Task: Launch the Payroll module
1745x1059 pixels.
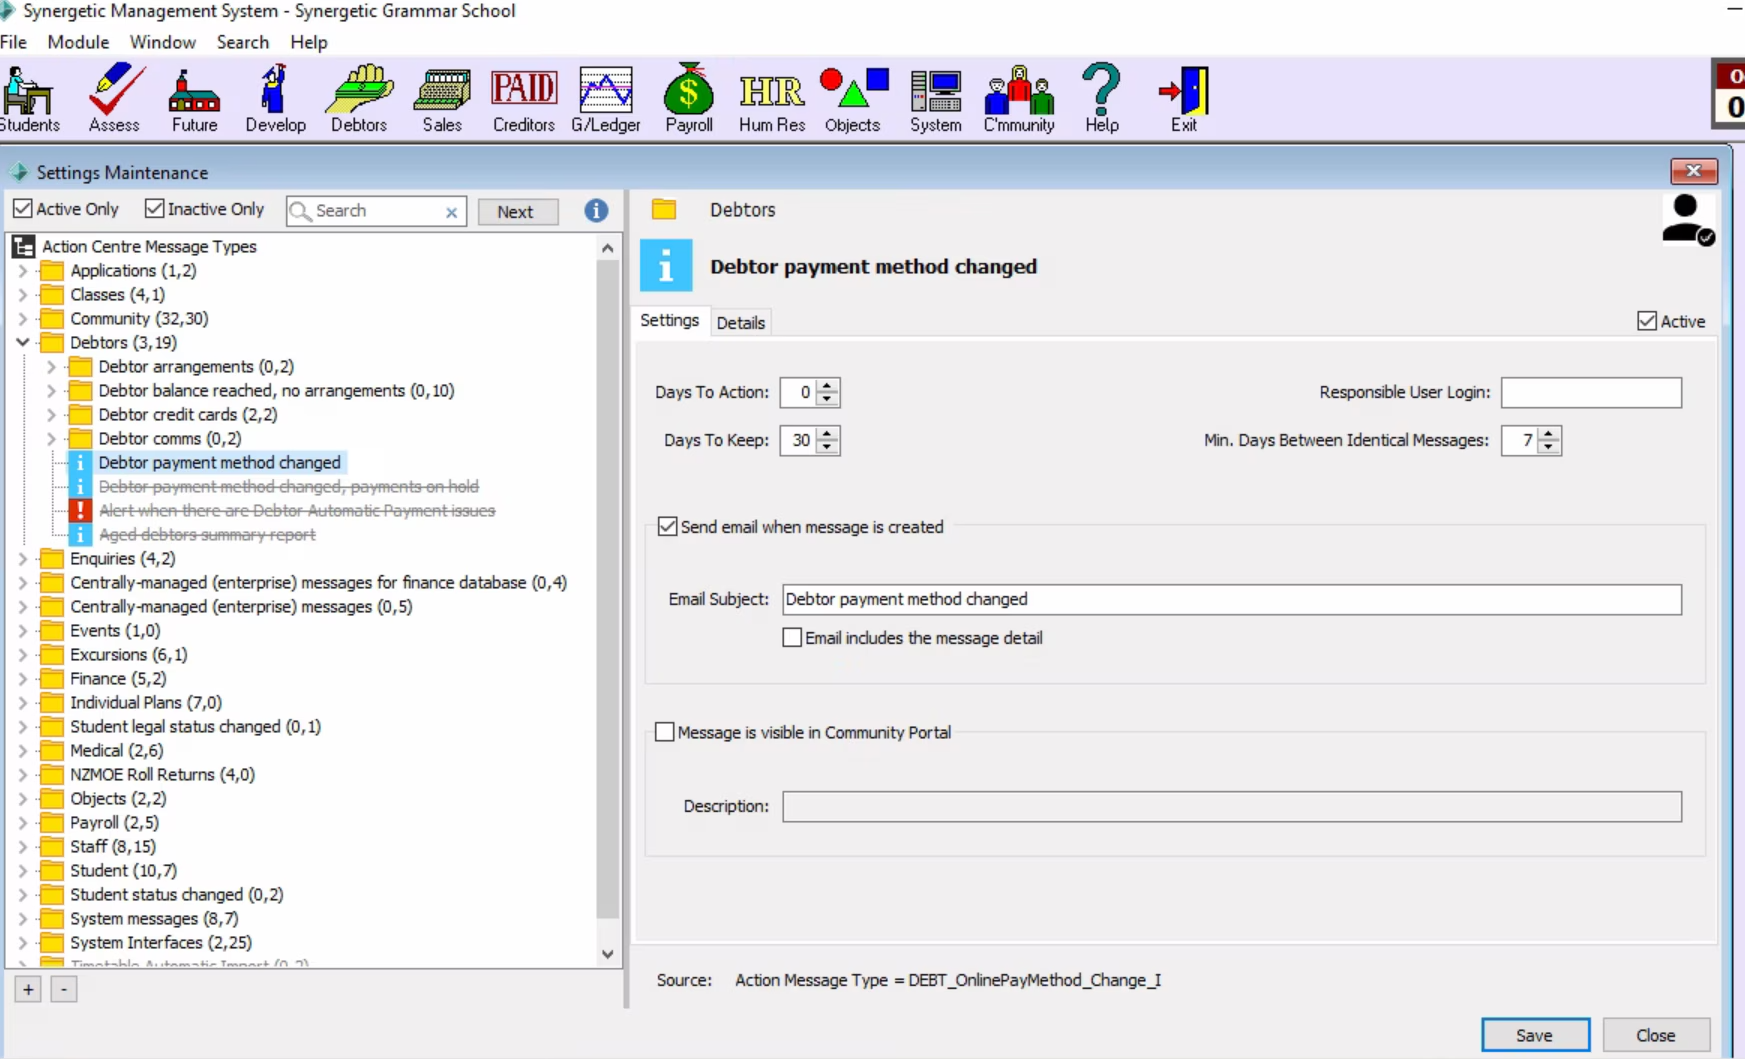Action: click(689, 98)
